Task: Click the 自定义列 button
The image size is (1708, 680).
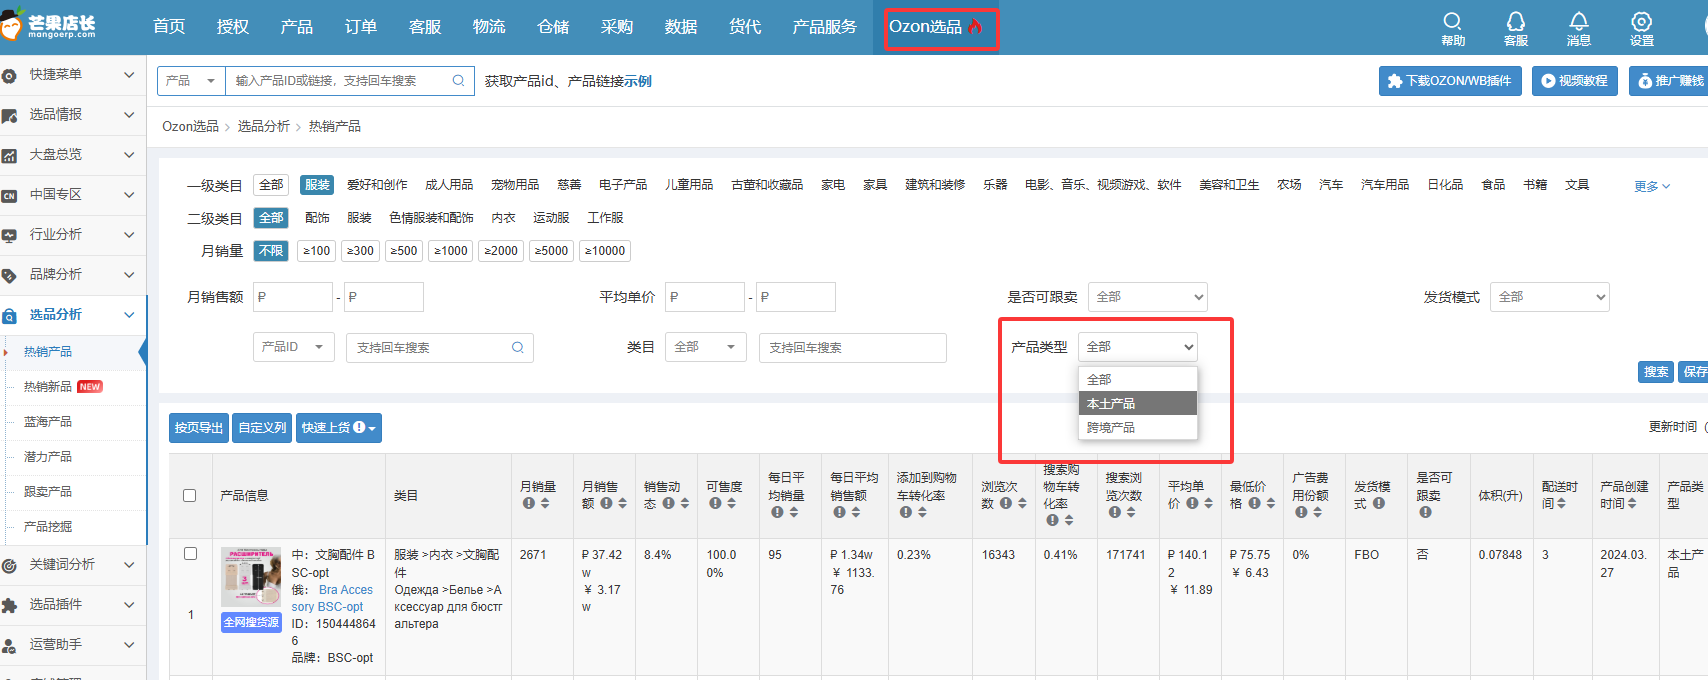Action: click(x=262, y=428)
